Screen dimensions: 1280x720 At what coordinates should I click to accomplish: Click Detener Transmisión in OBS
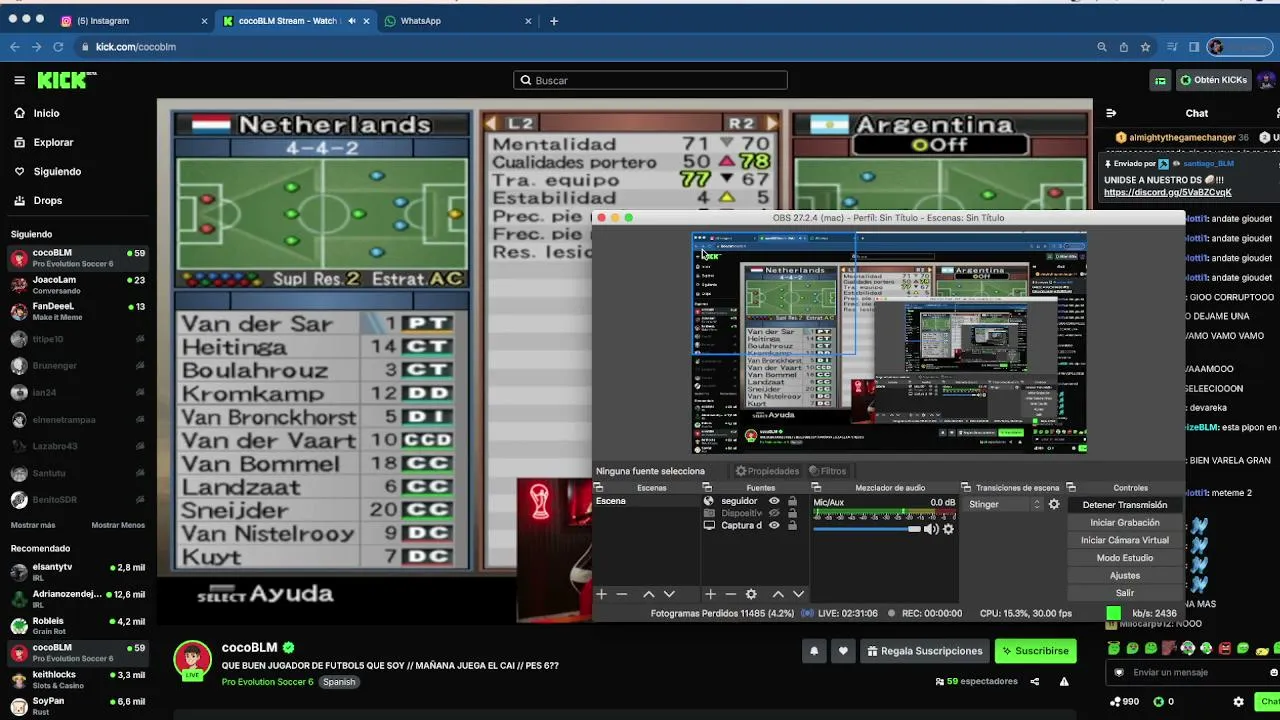coord(1125,505)
